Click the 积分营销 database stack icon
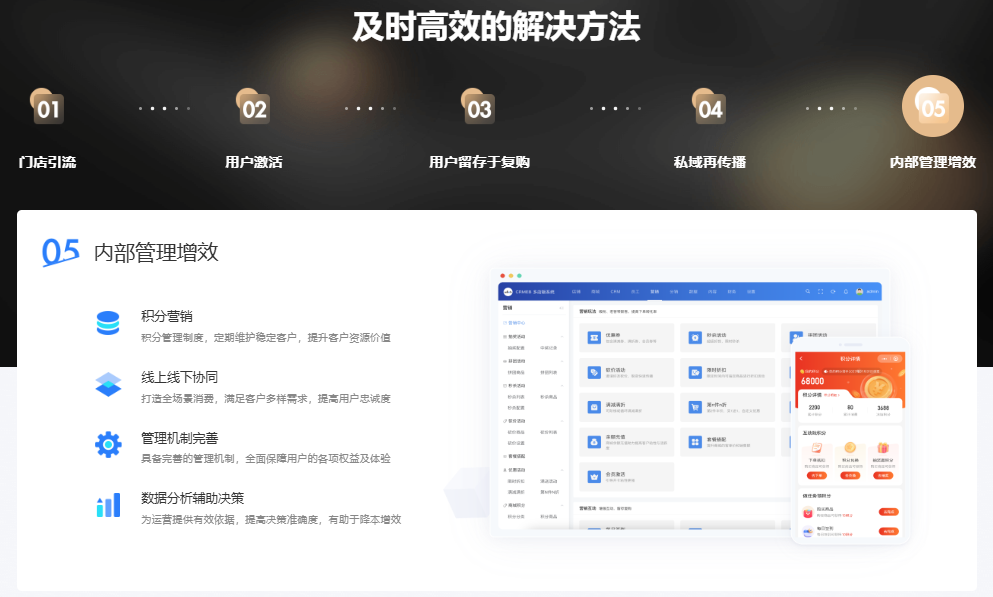993x597 pixels. click(108, 323)
